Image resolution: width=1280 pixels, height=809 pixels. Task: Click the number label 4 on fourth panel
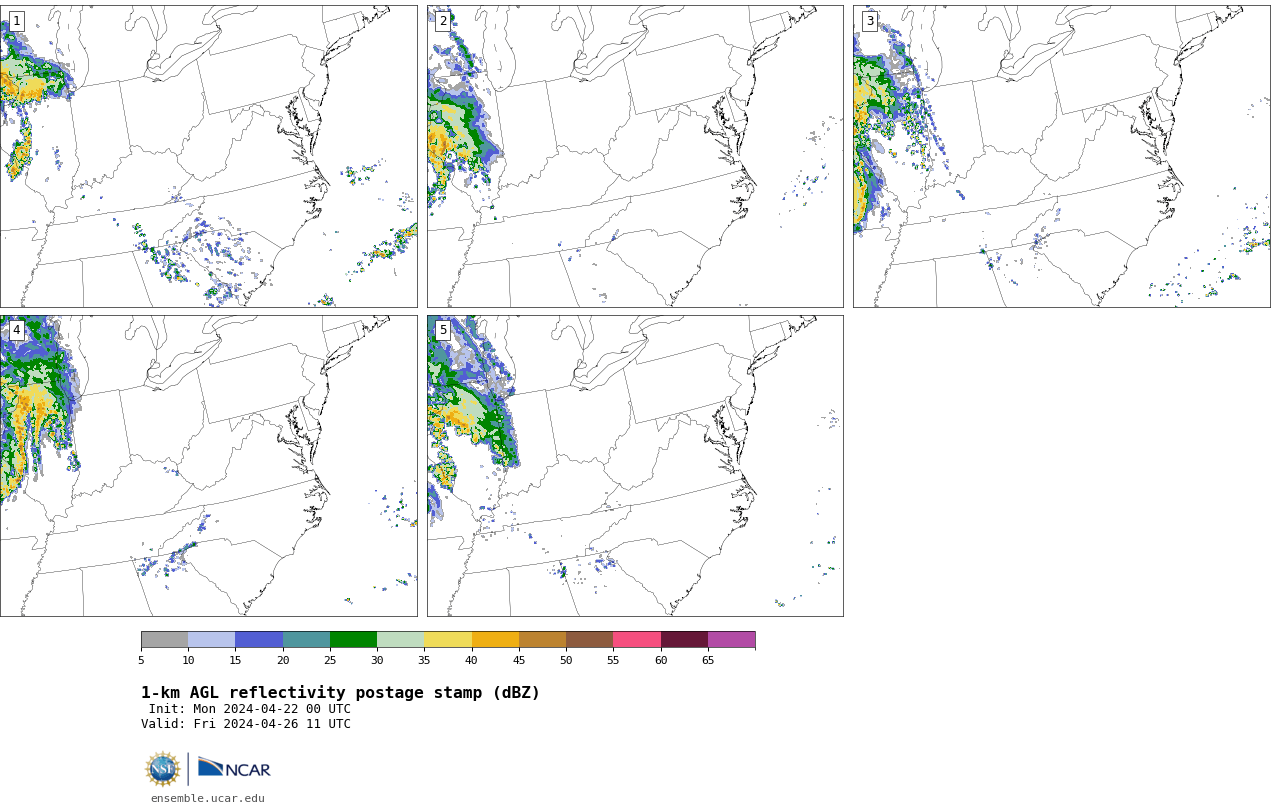(x=16, y=330)
